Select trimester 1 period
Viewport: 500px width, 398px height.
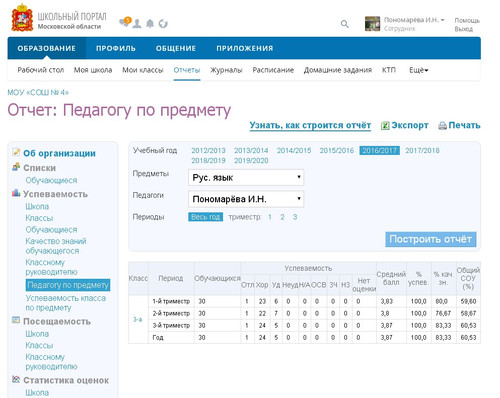click(270, 217)
